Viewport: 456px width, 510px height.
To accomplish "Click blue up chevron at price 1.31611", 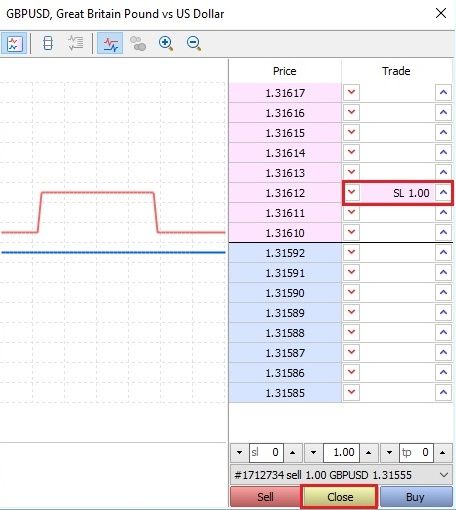I will (x=443, y=212).
